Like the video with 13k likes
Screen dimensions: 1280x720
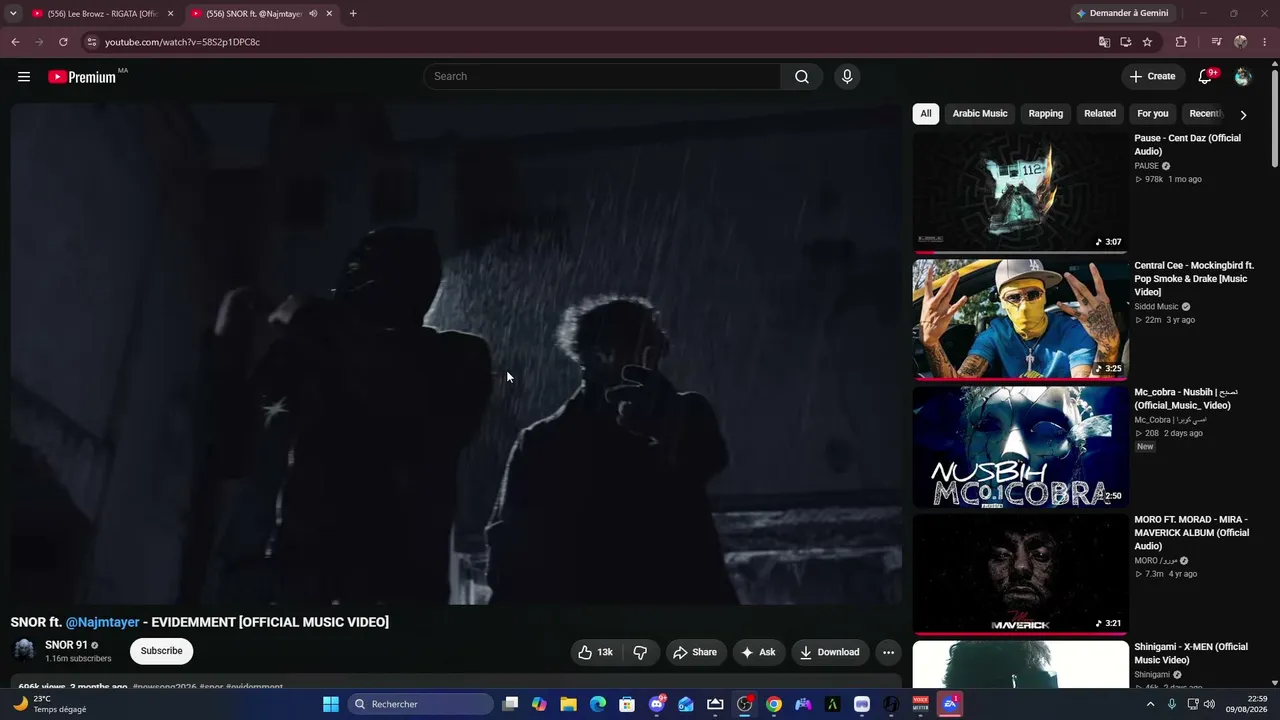595,652
